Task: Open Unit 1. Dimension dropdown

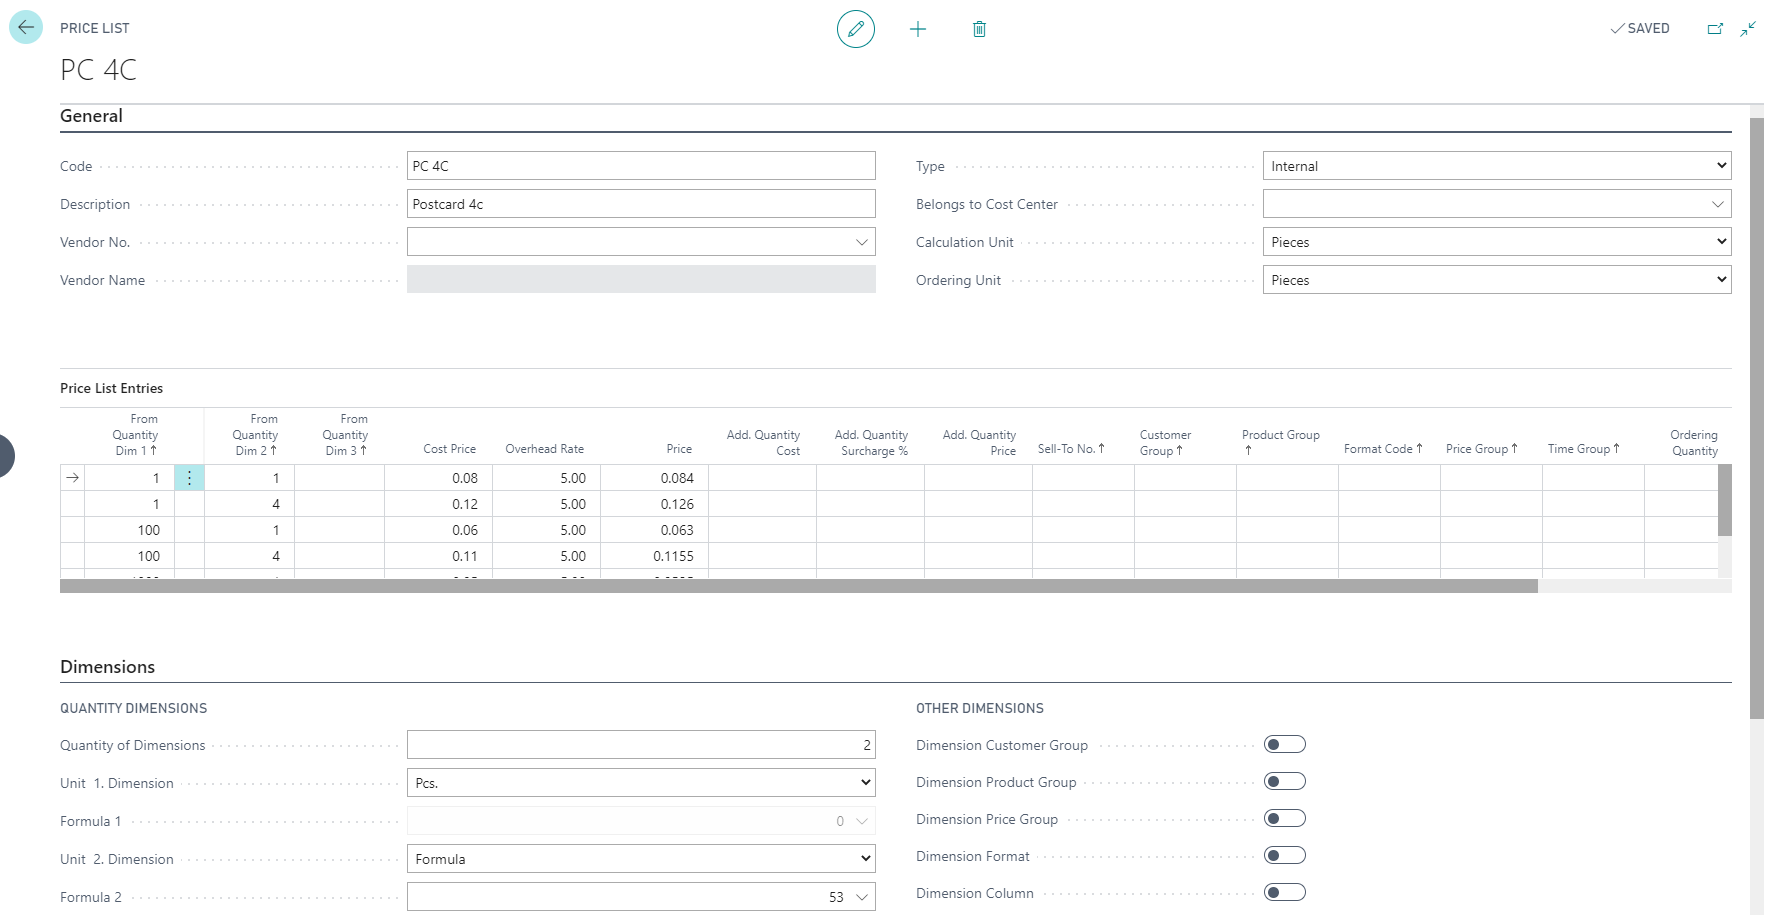Action: click(x=641, y=783)
